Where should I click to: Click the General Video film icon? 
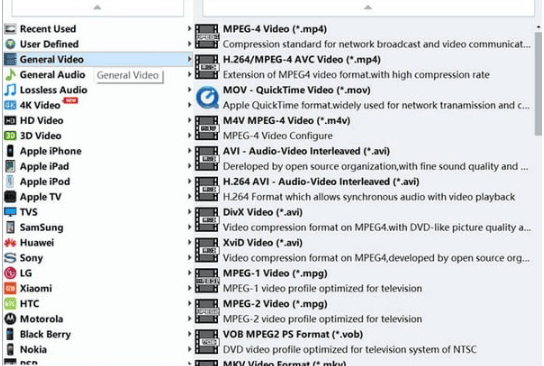pyautogui.click(x=10, y=59)
